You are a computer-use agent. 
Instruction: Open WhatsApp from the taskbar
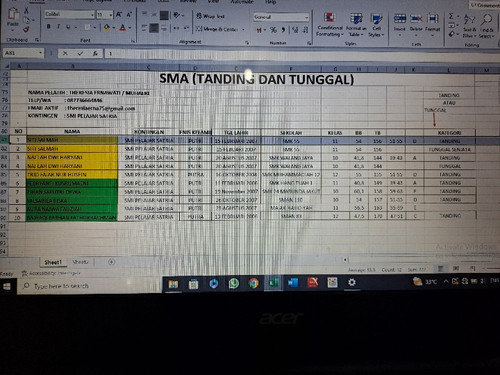pos(234,283)
